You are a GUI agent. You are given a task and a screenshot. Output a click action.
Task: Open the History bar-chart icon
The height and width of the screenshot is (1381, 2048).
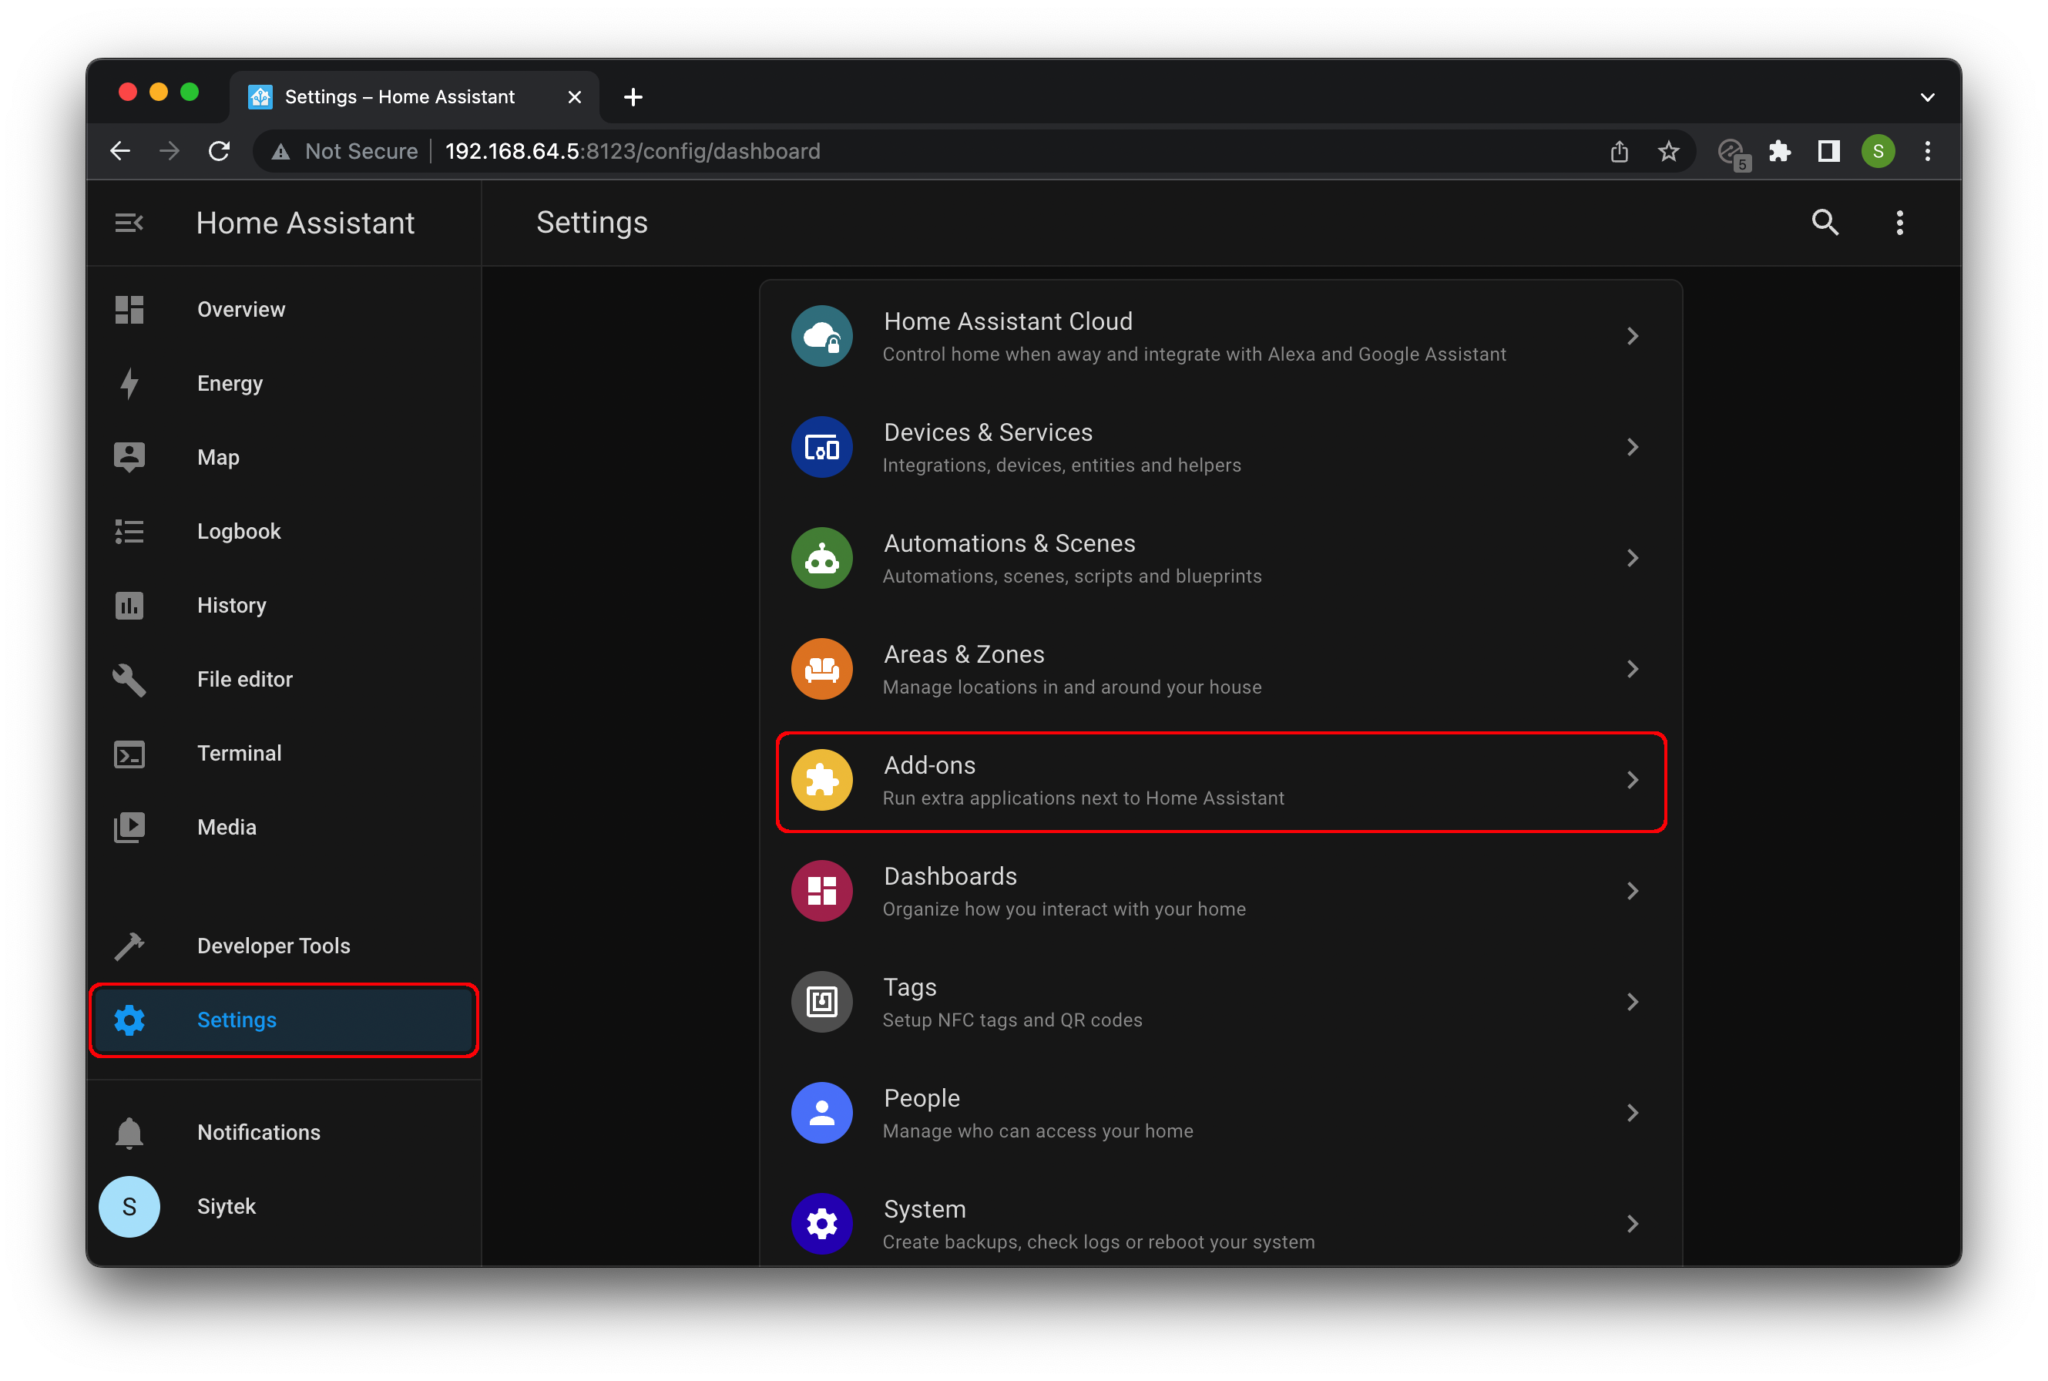[x=129, y=605]
